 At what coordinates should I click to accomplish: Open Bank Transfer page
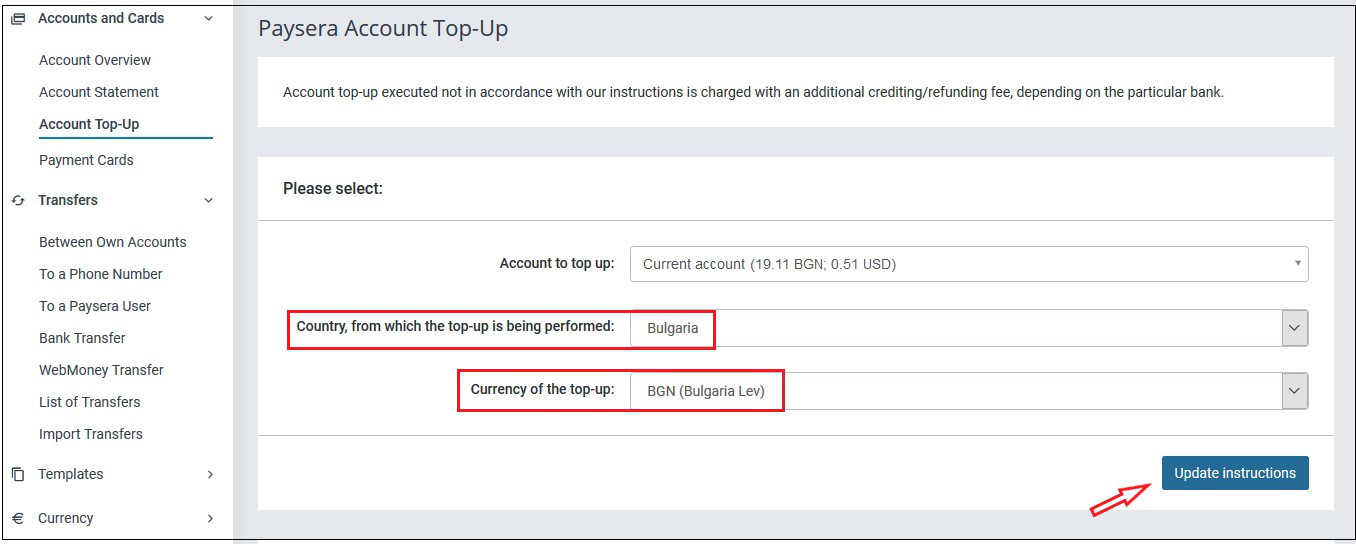pyautogui.click(x=82, y=338)
